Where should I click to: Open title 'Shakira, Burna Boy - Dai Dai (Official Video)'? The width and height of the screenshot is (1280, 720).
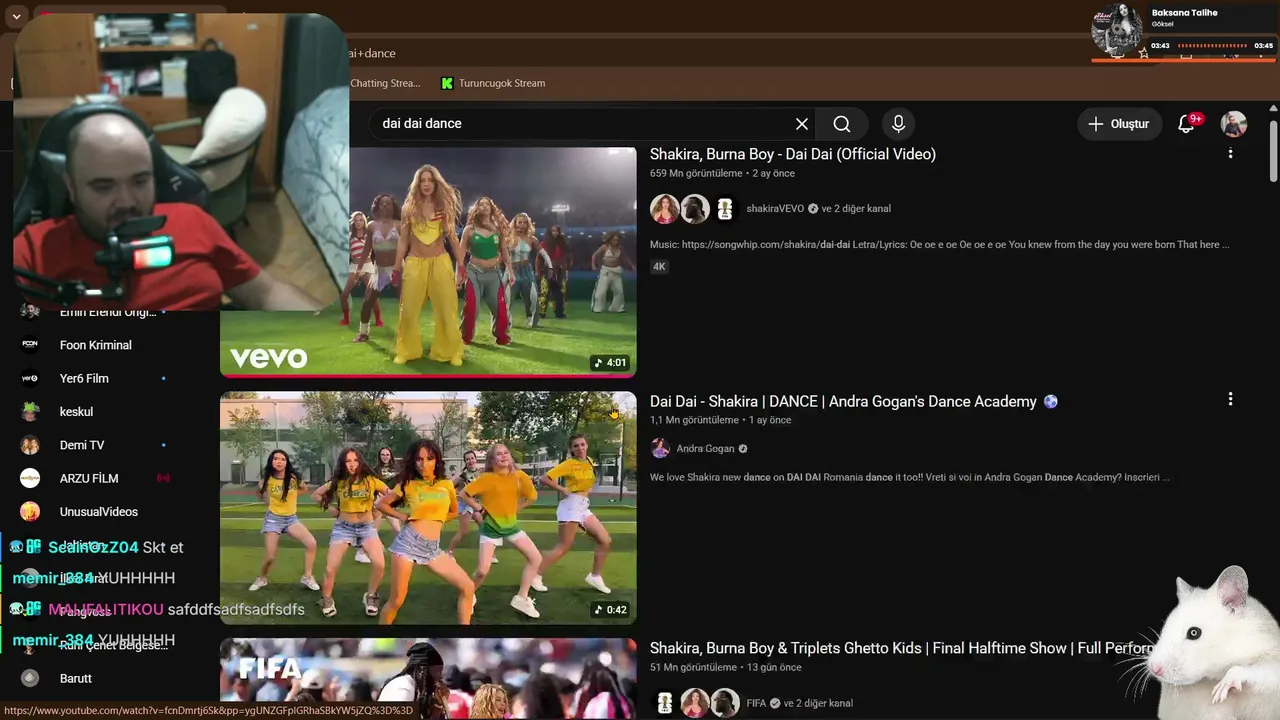793,154
